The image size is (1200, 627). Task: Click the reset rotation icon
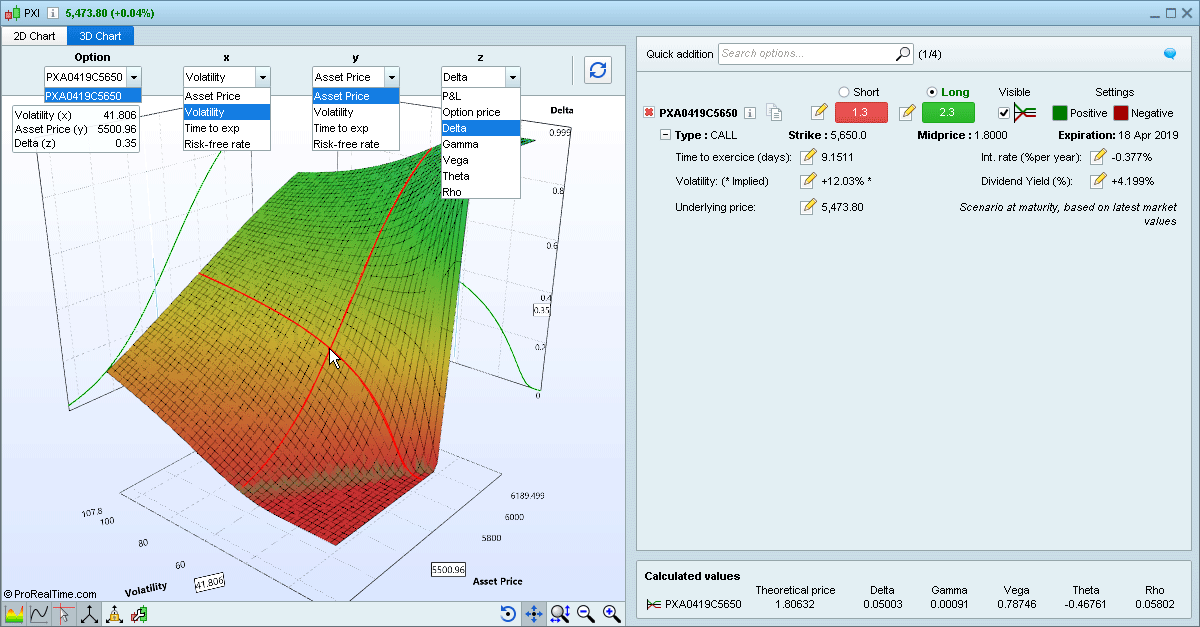[x=510, y=614]
